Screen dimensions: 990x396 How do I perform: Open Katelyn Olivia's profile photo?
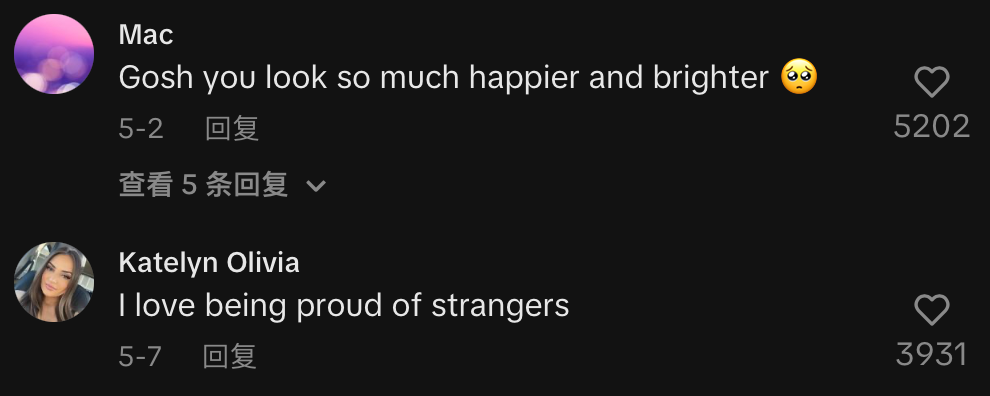tap(54, 282)
